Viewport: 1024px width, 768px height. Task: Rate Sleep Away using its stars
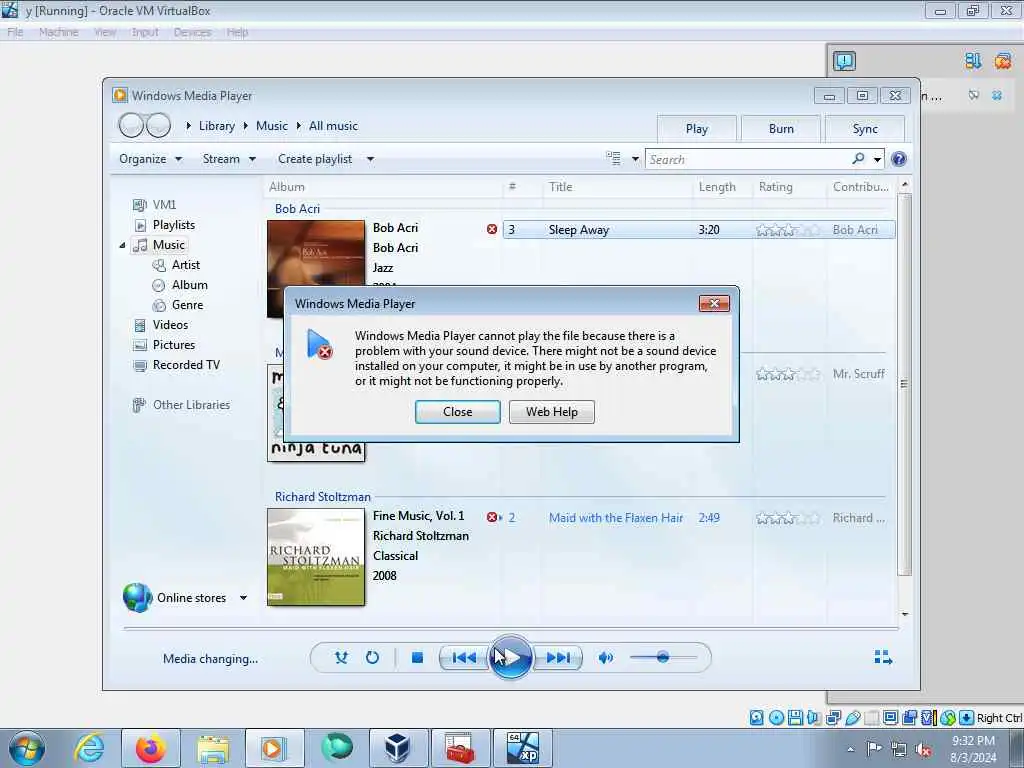(788, 230)
